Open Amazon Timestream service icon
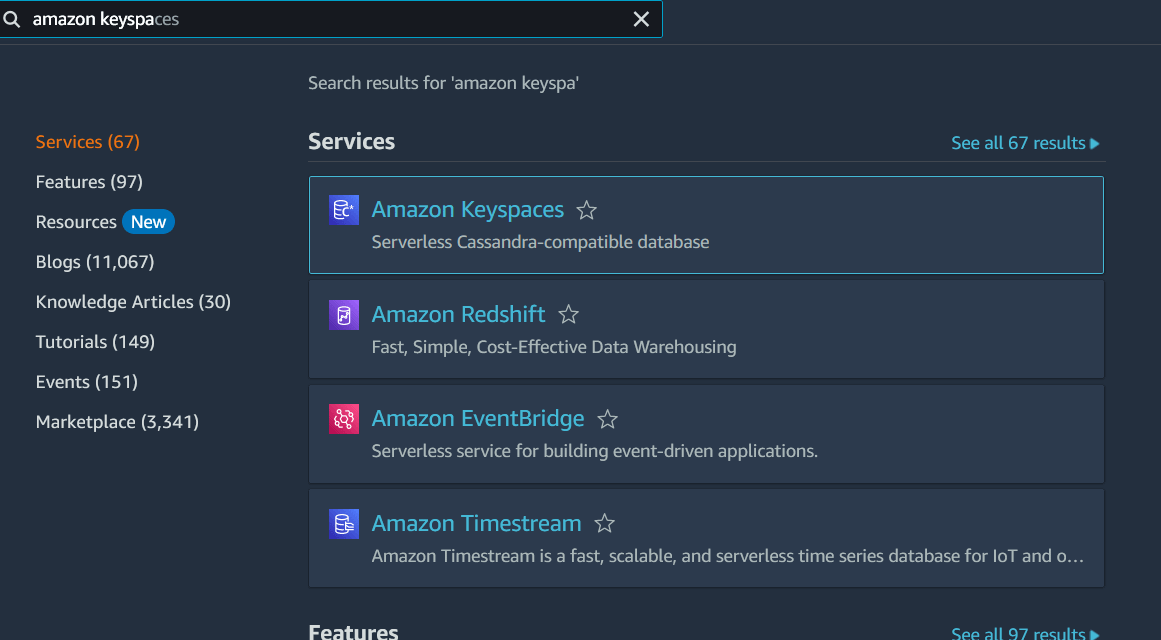 344,524
